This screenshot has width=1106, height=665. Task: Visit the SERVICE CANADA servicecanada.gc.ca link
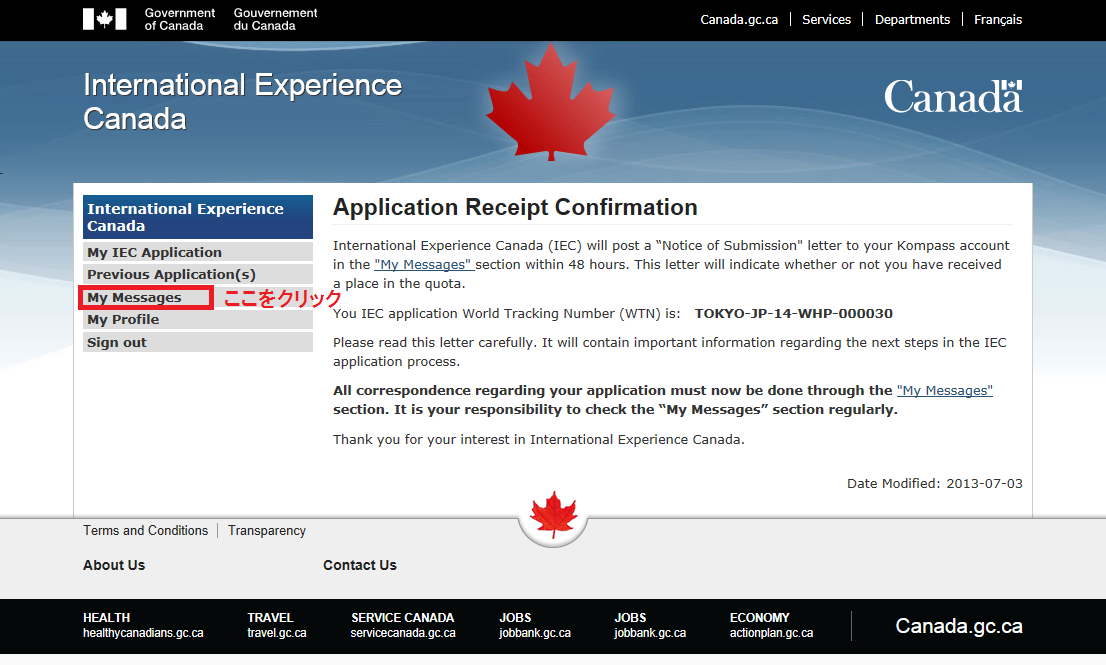coord(403,626)
